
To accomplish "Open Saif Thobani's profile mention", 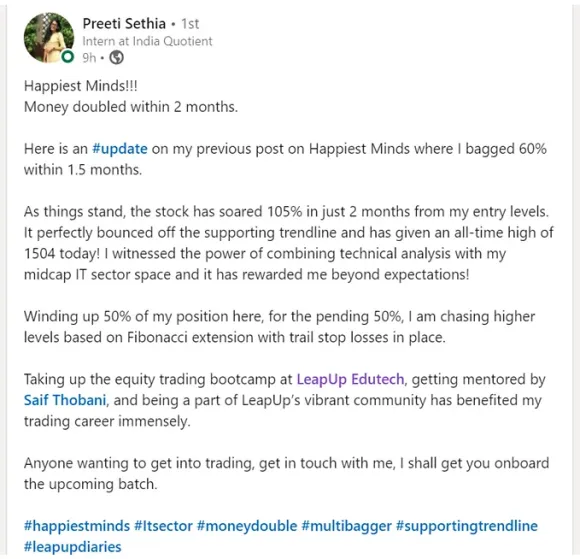I will point(65,400).
